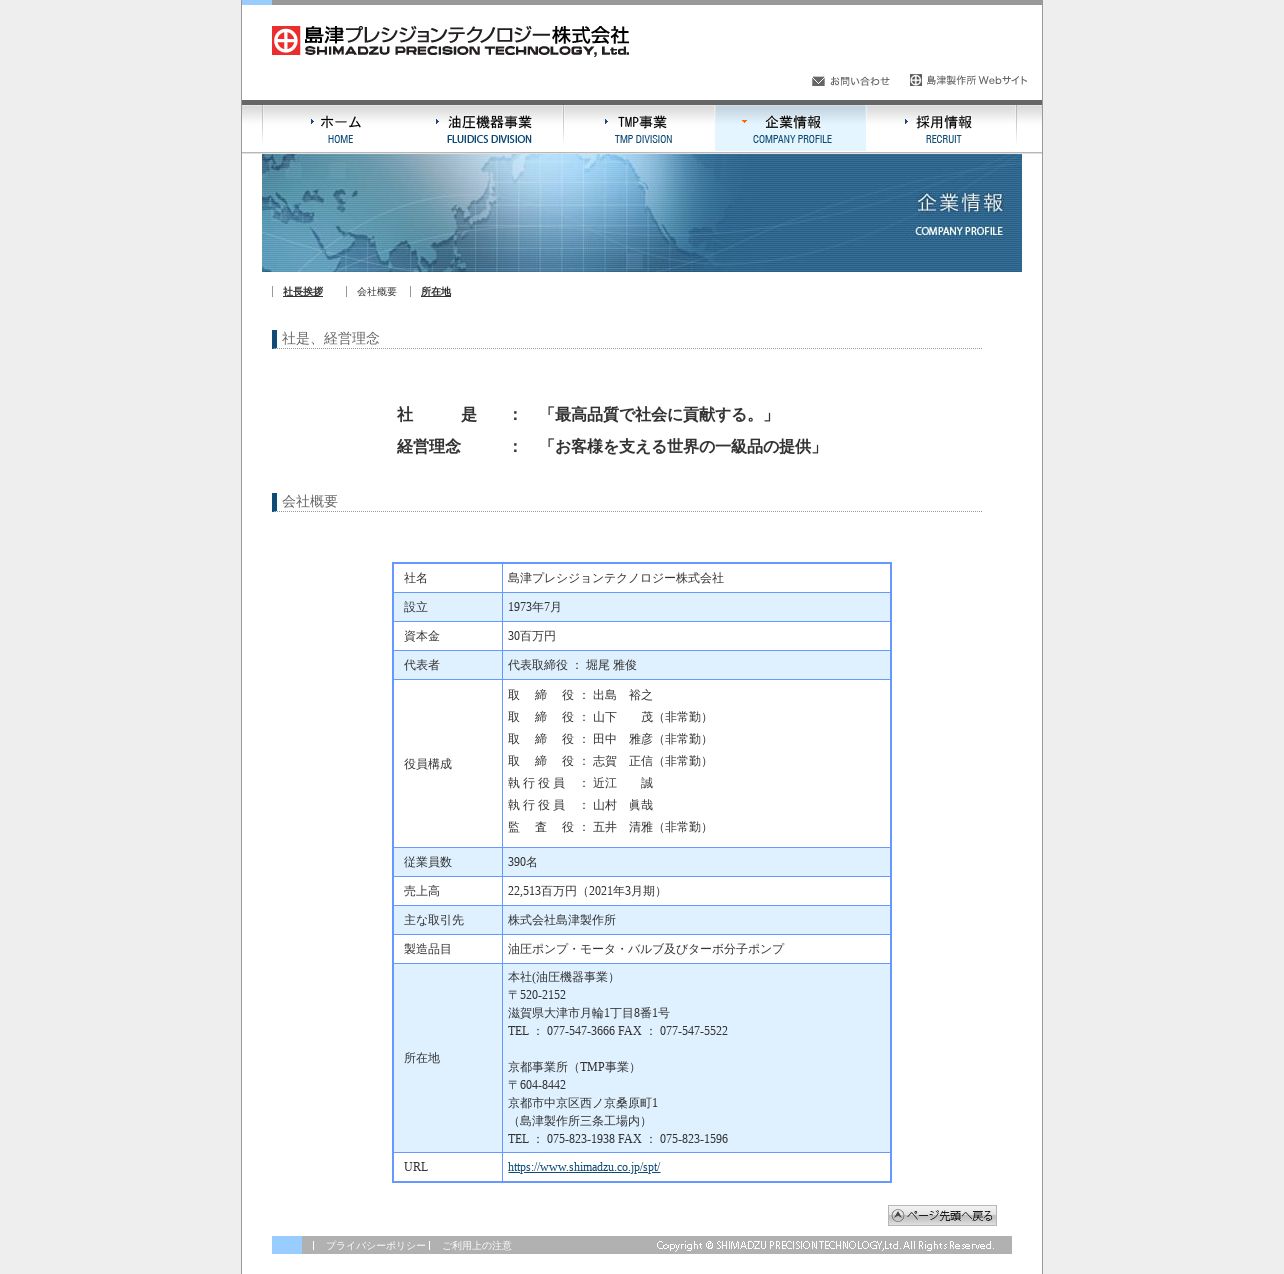Open 油圧機器事業 FLUIDICS DIVISION menu
The image size is (1284, 1274).
click(x=489, y=129)
